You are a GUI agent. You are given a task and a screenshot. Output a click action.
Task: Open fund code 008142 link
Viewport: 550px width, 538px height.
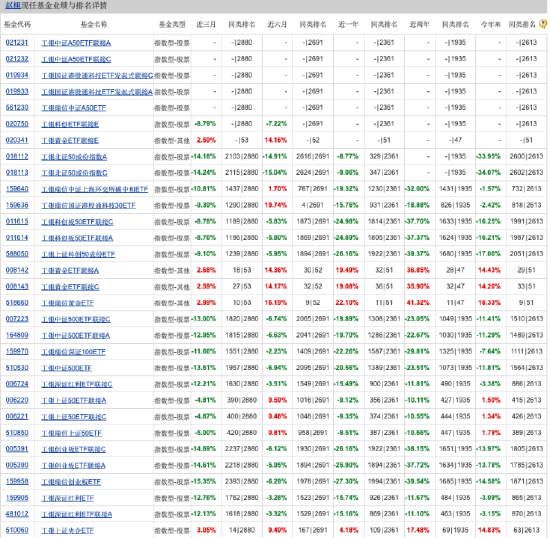17,270
